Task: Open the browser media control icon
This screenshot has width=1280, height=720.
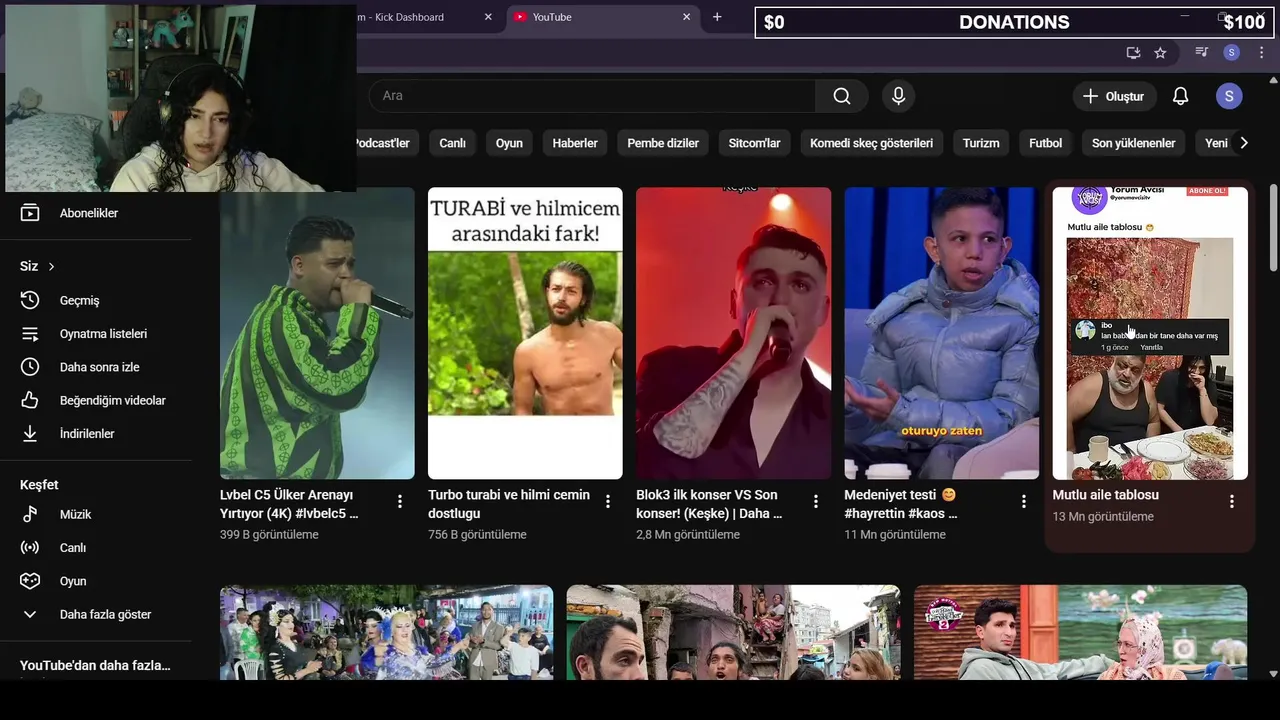Action: (1202, 53)
